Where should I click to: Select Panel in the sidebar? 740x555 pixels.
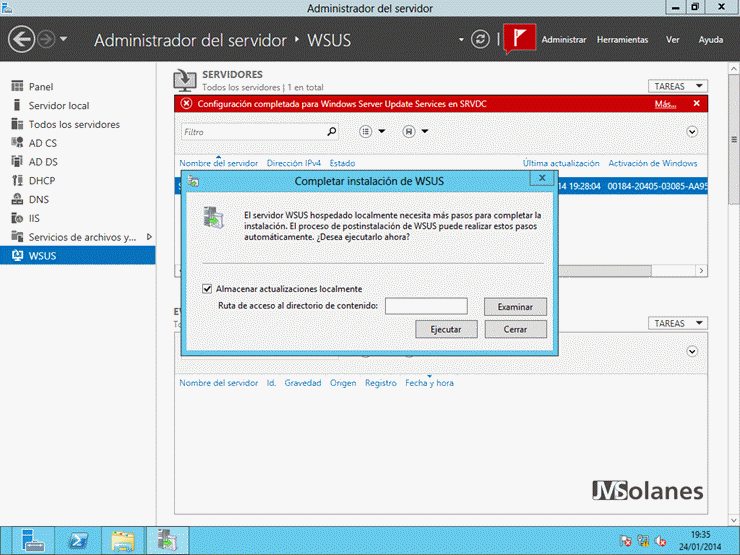coord(78,86)
